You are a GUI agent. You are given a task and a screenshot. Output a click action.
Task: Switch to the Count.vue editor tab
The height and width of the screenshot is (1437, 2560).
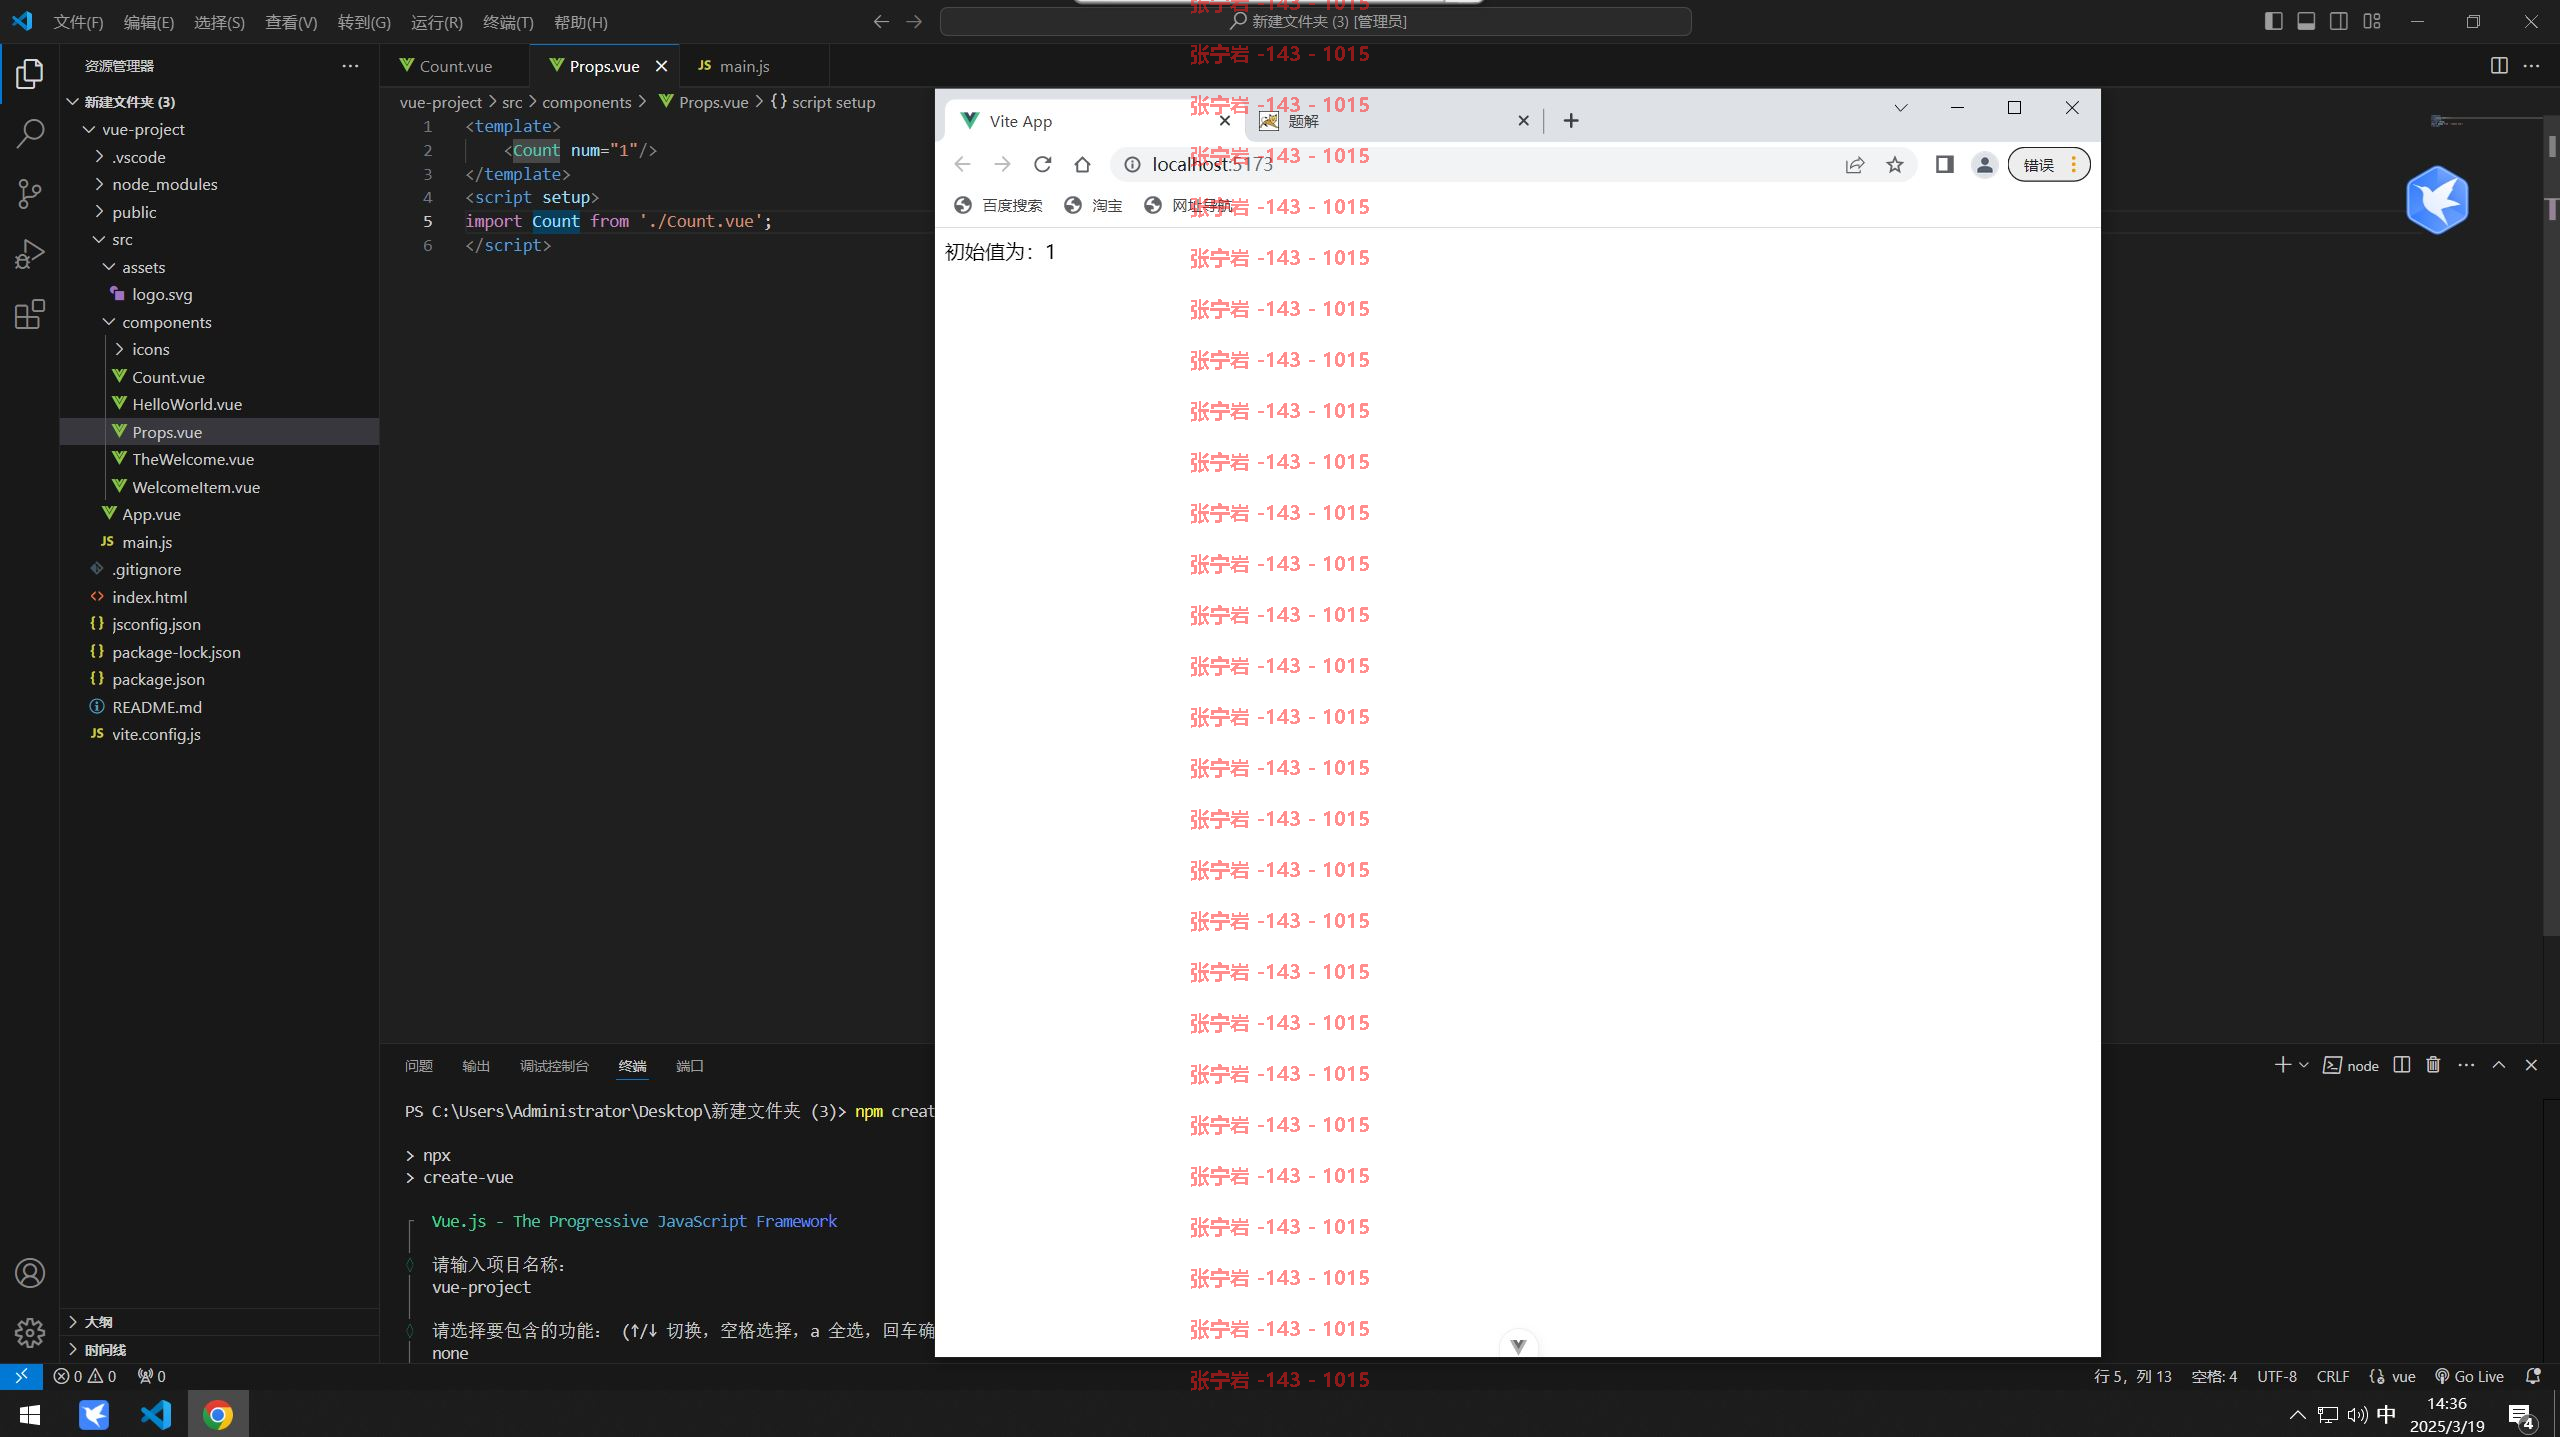[x=455, y=66]
